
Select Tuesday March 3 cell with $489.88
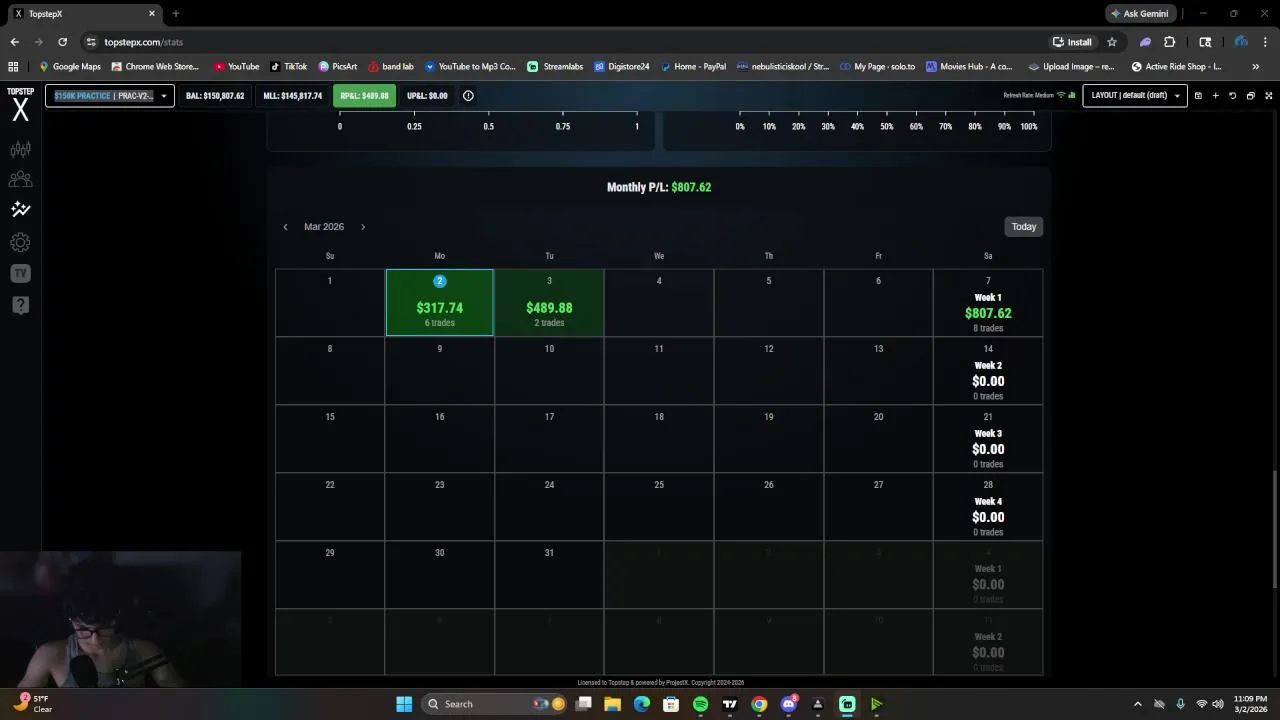(x=549, y=303)
